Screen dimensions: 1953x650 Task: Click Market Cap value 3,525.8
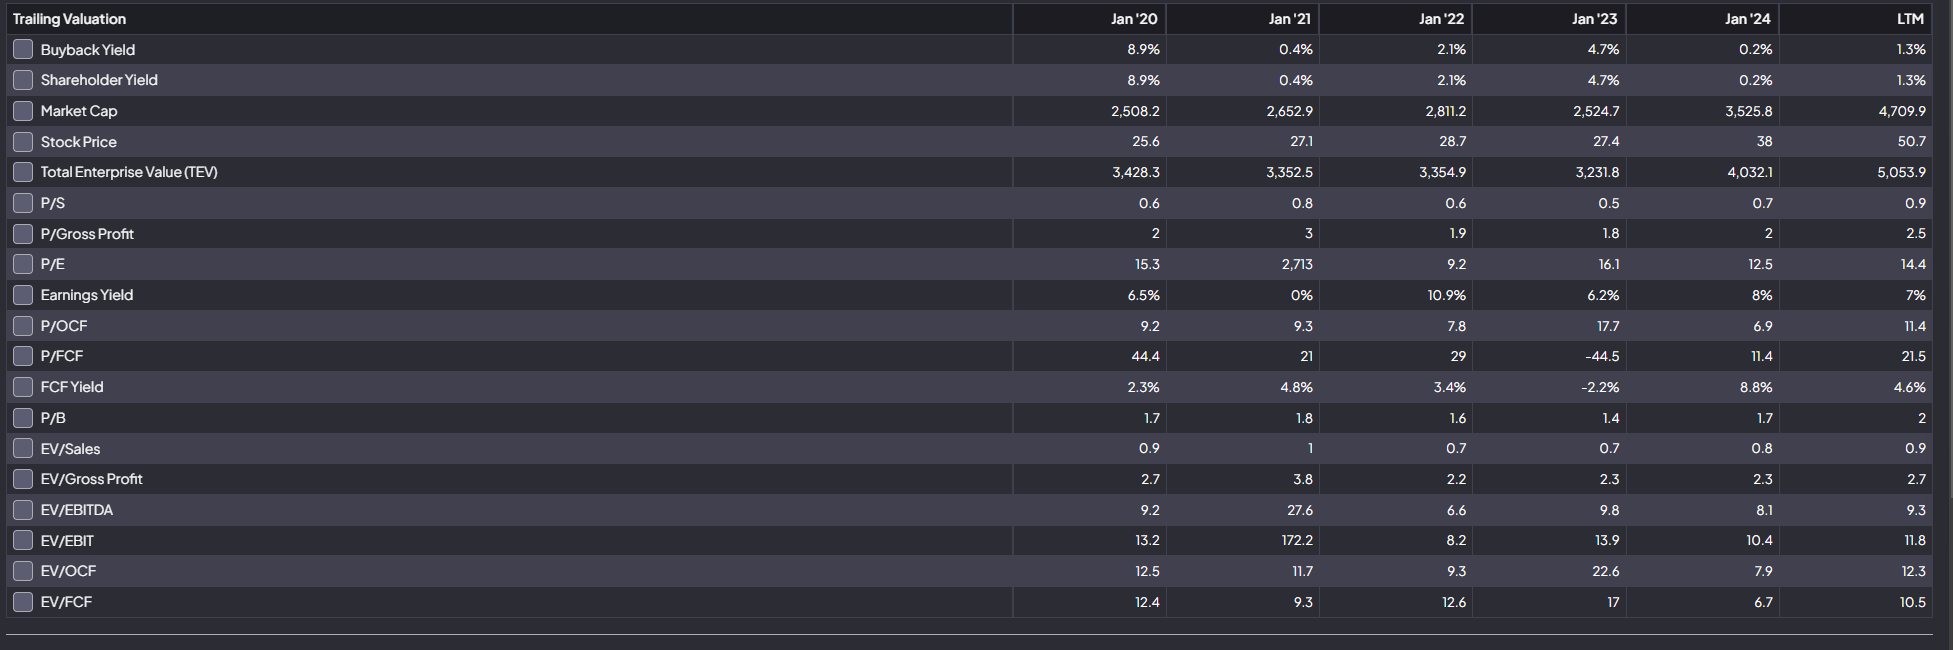point(1749,111)
